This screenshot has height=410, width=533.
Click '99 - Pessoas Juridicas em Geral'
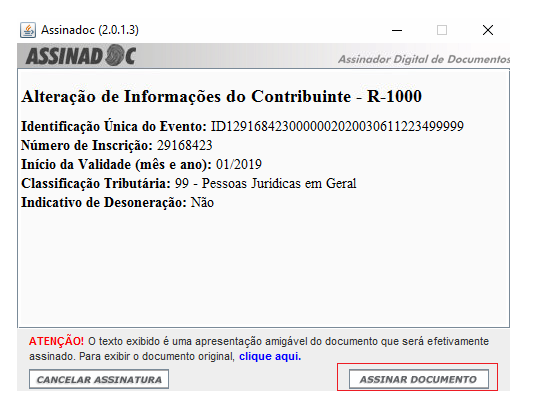265,183
